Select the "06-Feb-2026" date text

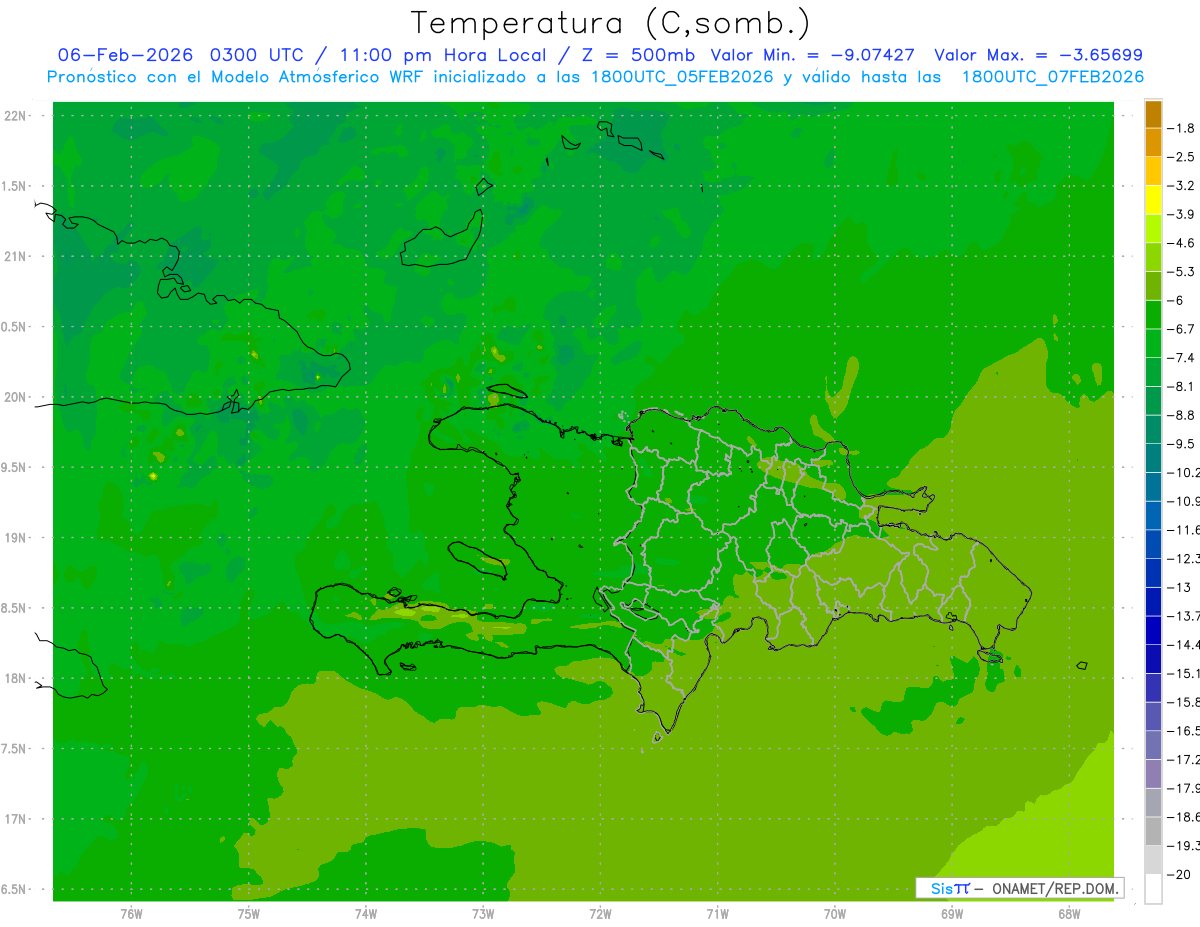(127, 55)
